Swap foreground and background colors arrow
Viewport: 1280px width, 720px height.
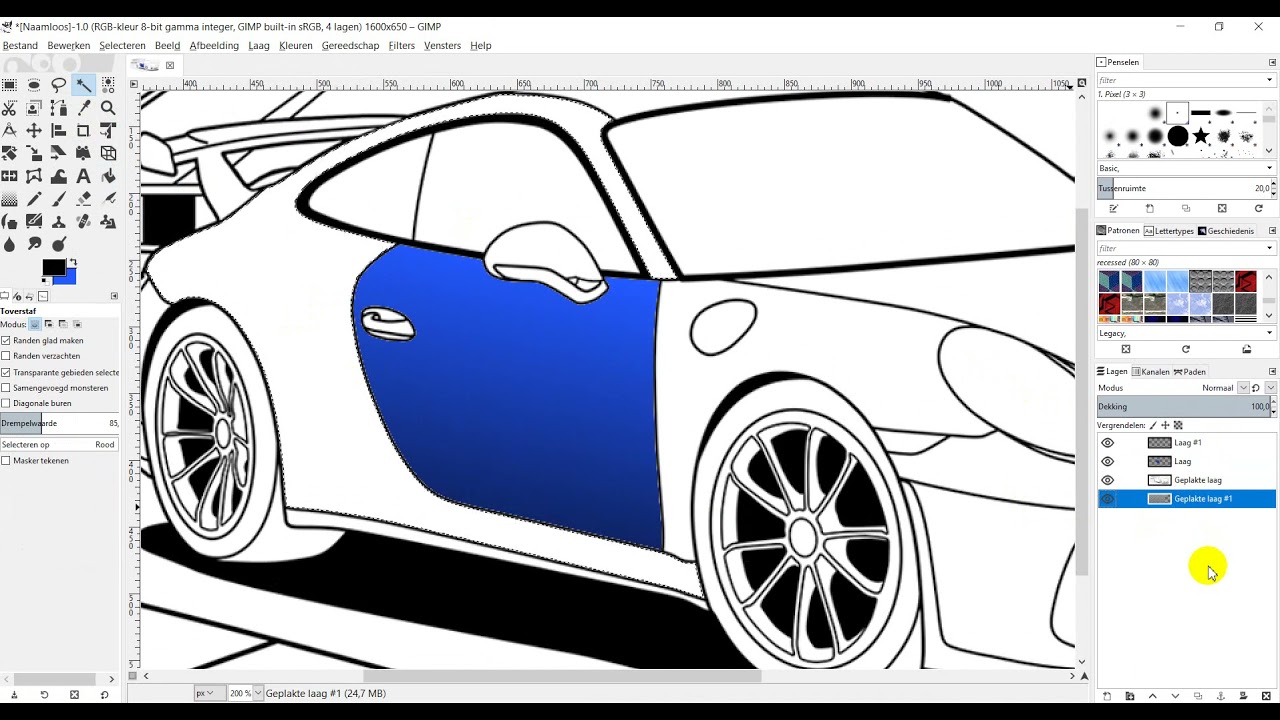(72, 262)
